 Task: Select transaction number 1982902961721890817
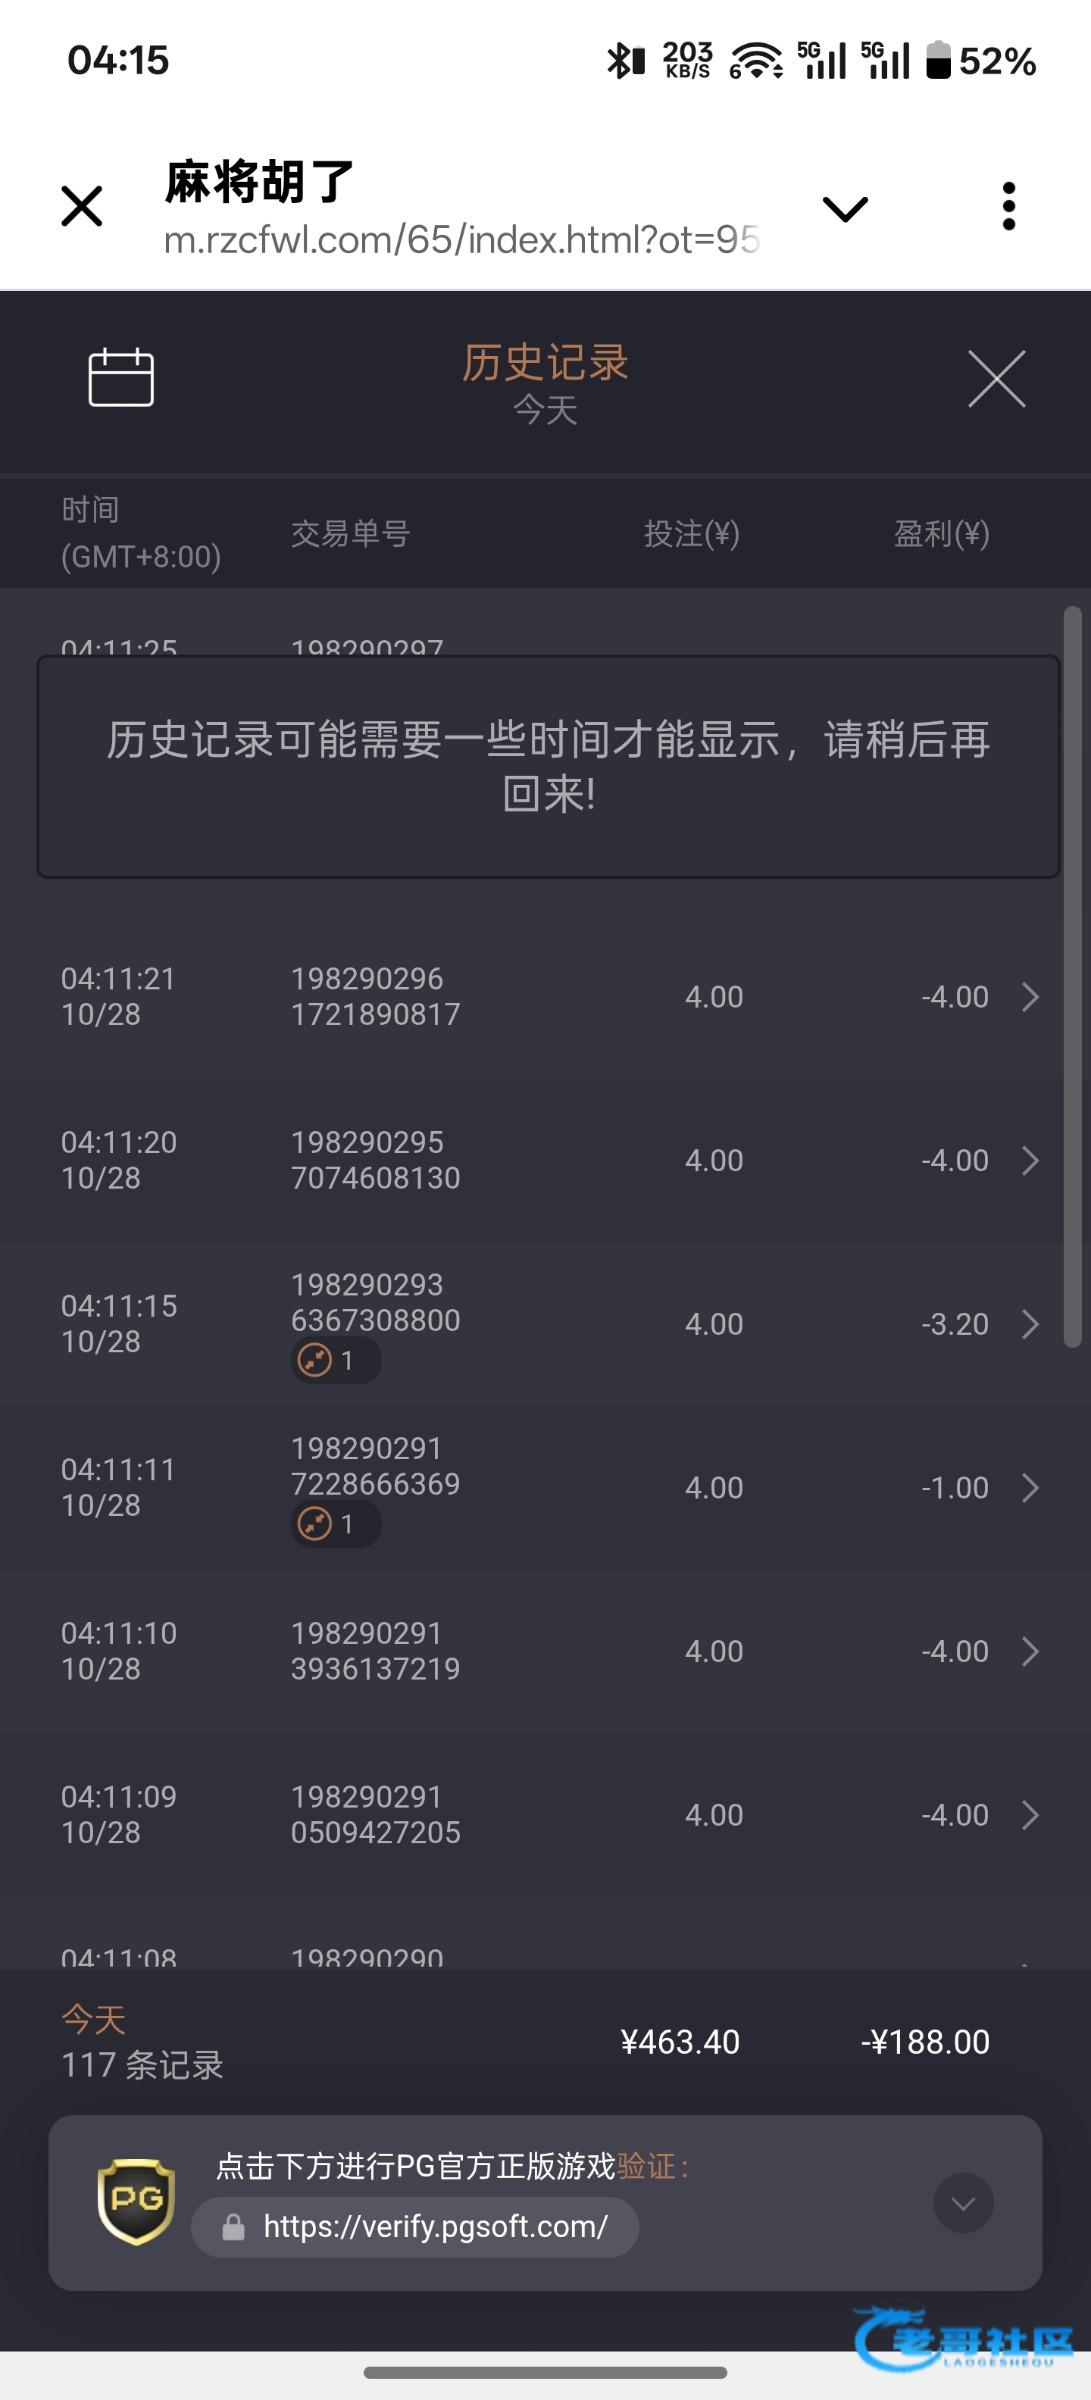pos(375,997)
